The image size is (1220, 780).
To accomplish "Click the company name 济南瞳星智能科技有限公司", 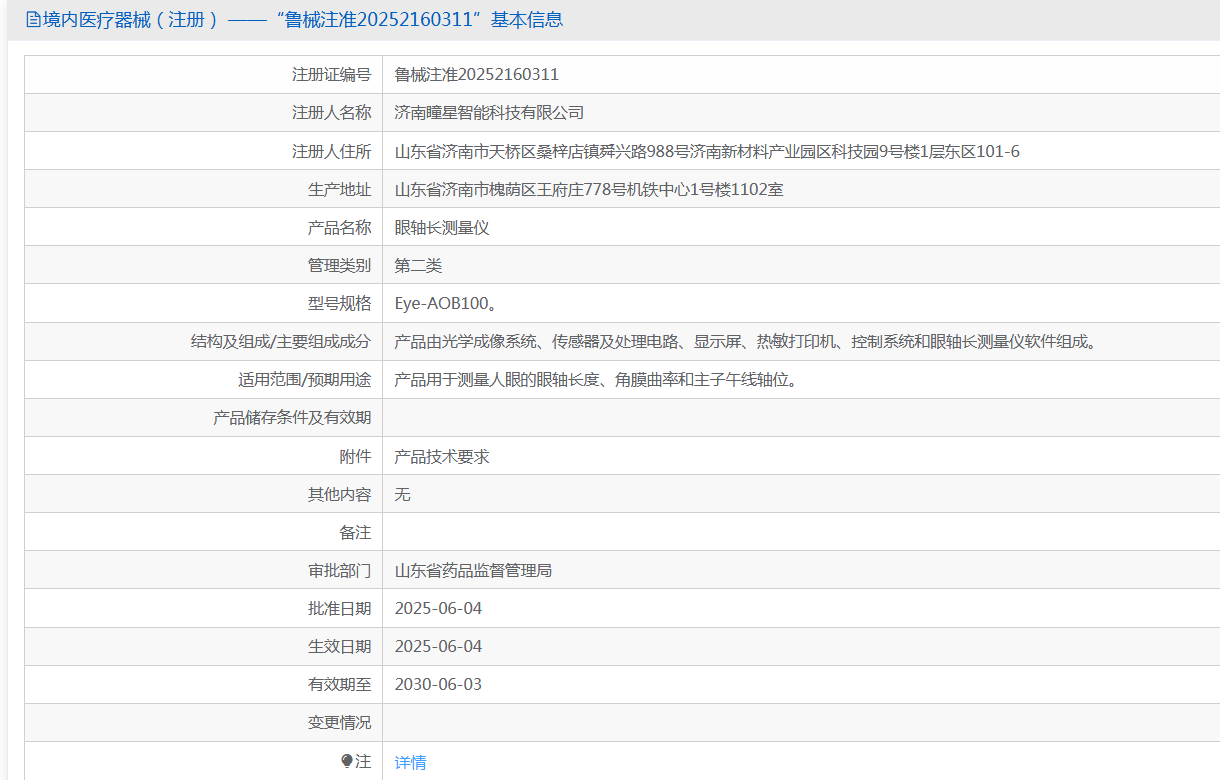I will pyautogui.click(x=489, y=113).
